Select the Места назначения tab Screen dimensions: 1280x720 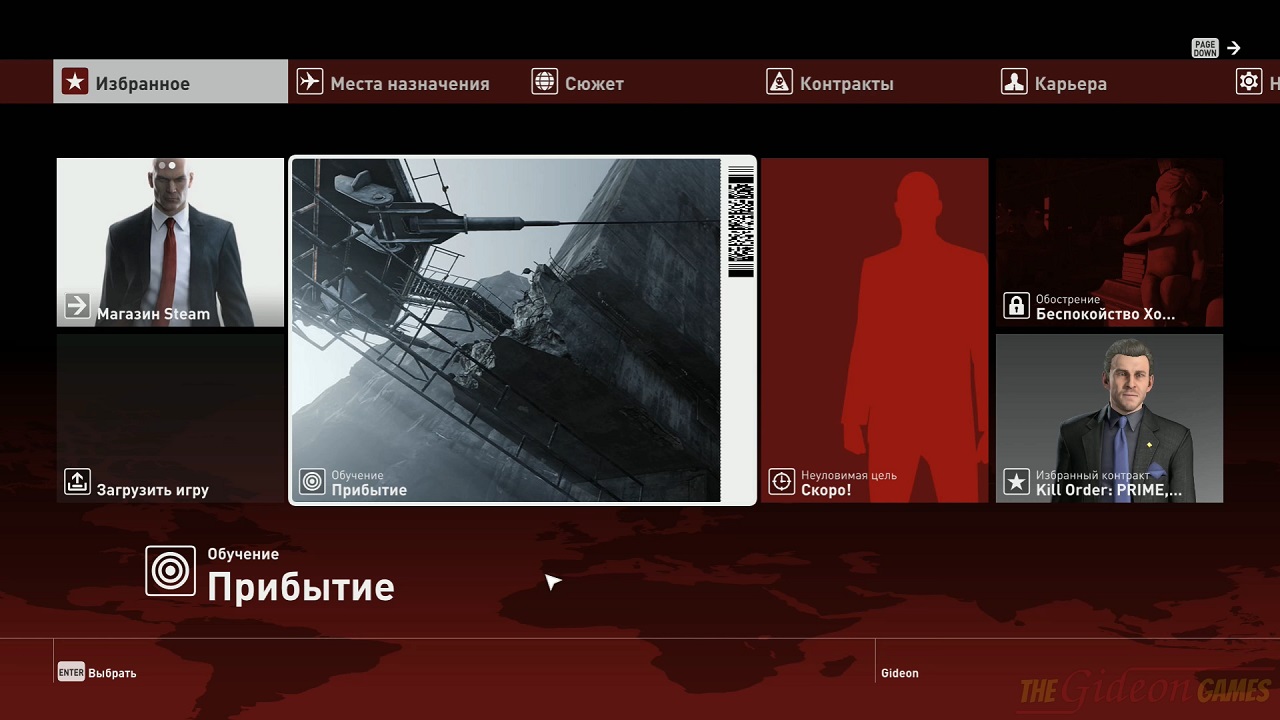click(410, 84)
